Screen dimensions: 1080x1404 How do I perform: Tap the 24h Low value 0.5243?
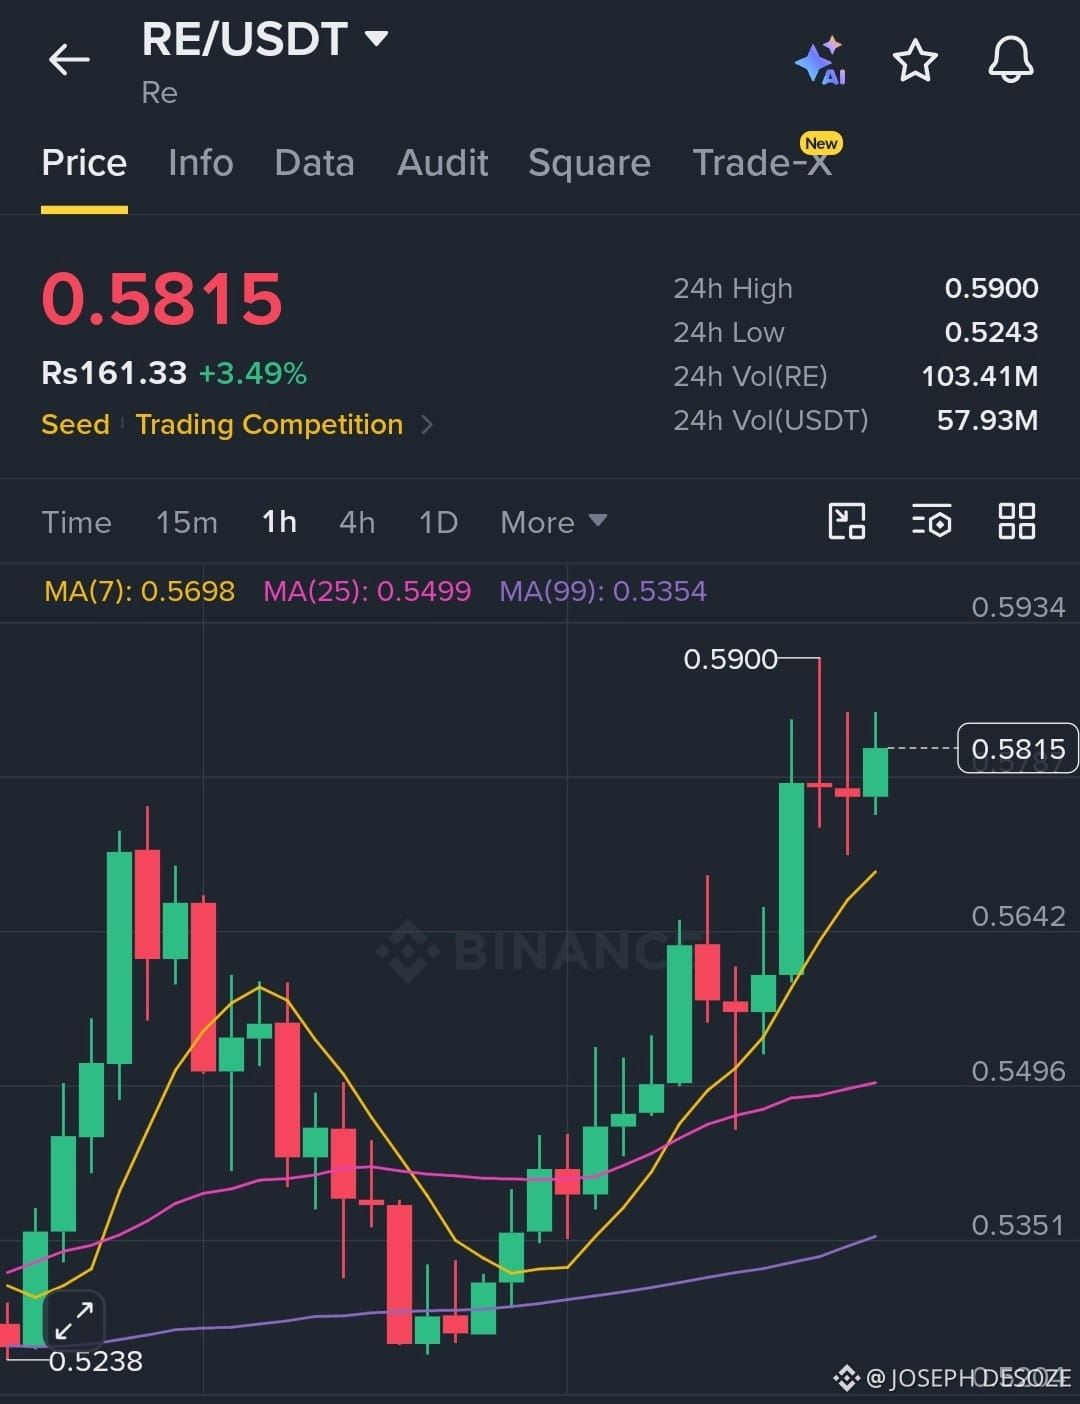(991, 332)
